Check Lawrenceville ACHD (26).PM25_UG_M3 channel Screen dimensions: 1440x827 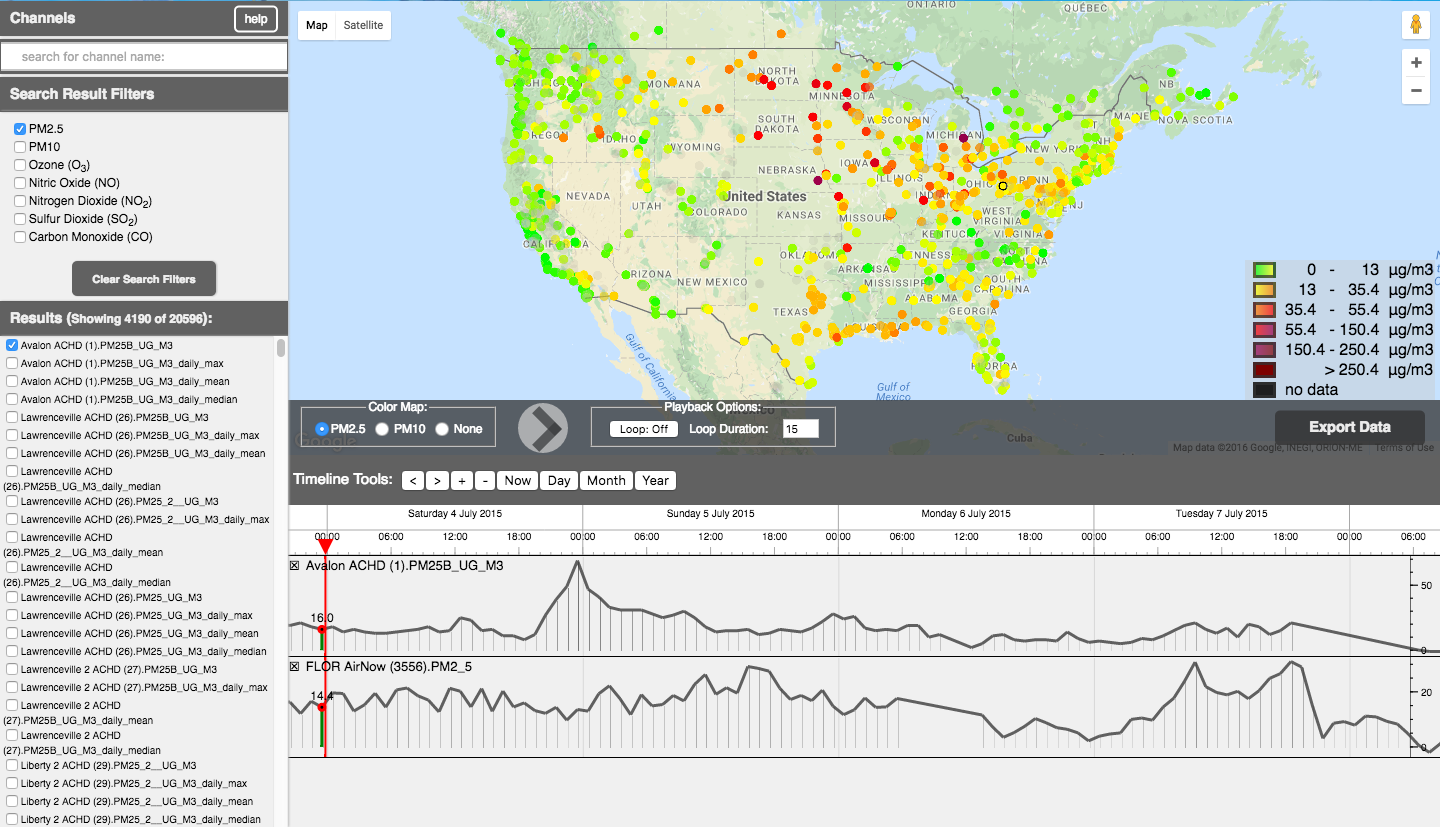click(12, 597)
